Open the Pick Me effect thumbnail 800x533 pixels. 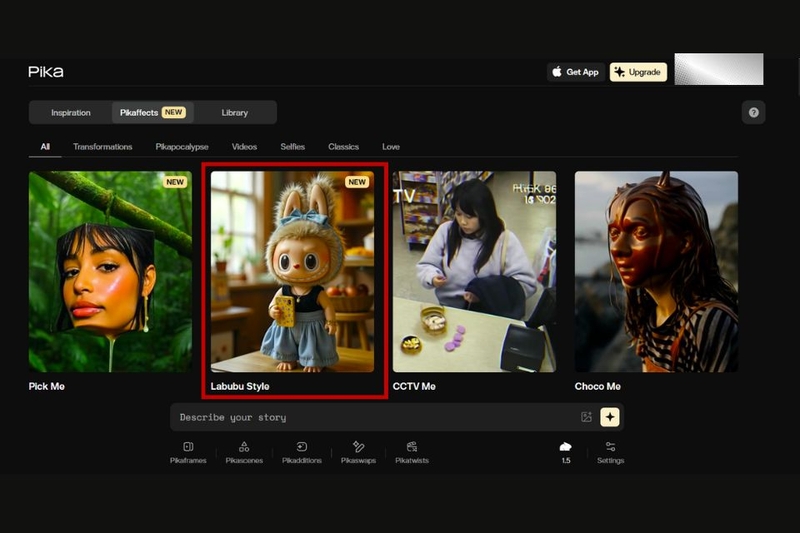[x=110, y=271]
